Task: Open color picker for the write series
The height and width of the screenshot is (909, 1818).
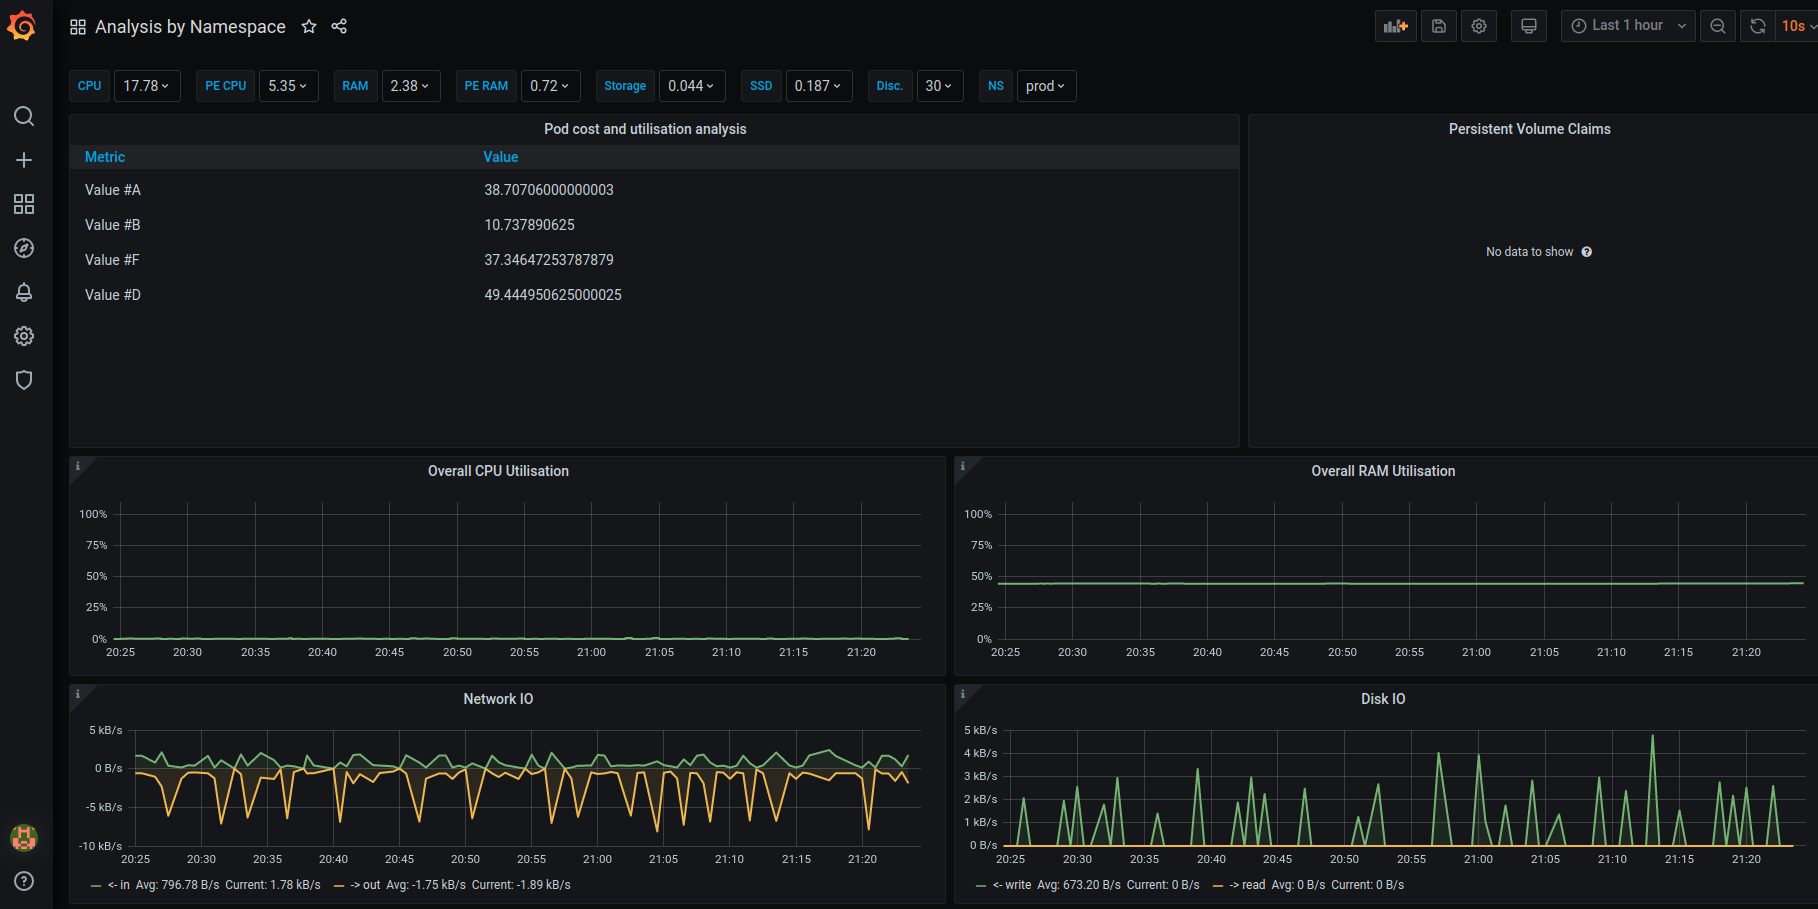Action: [980, 885]
